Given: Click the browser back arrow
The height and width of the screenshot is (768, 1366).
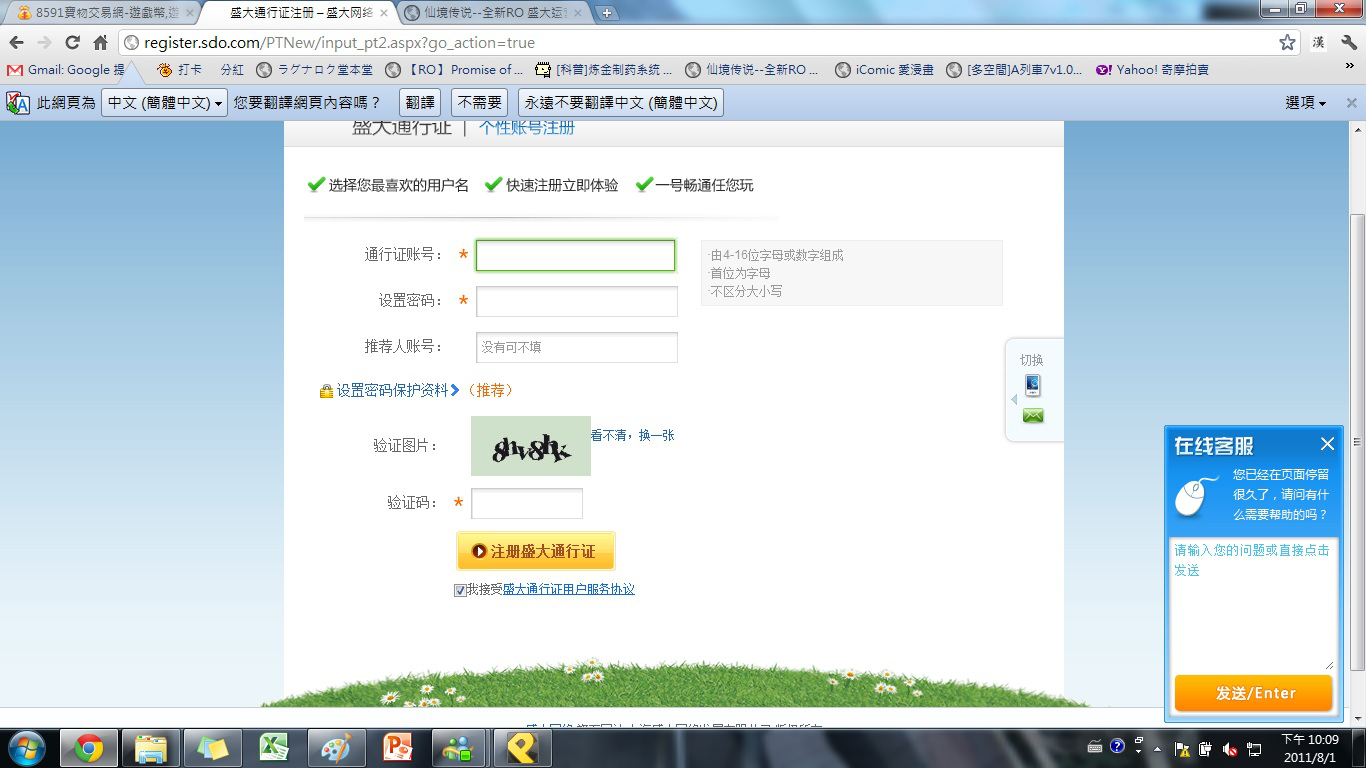Looking at the screenshot, I should (x=16, y=43).
